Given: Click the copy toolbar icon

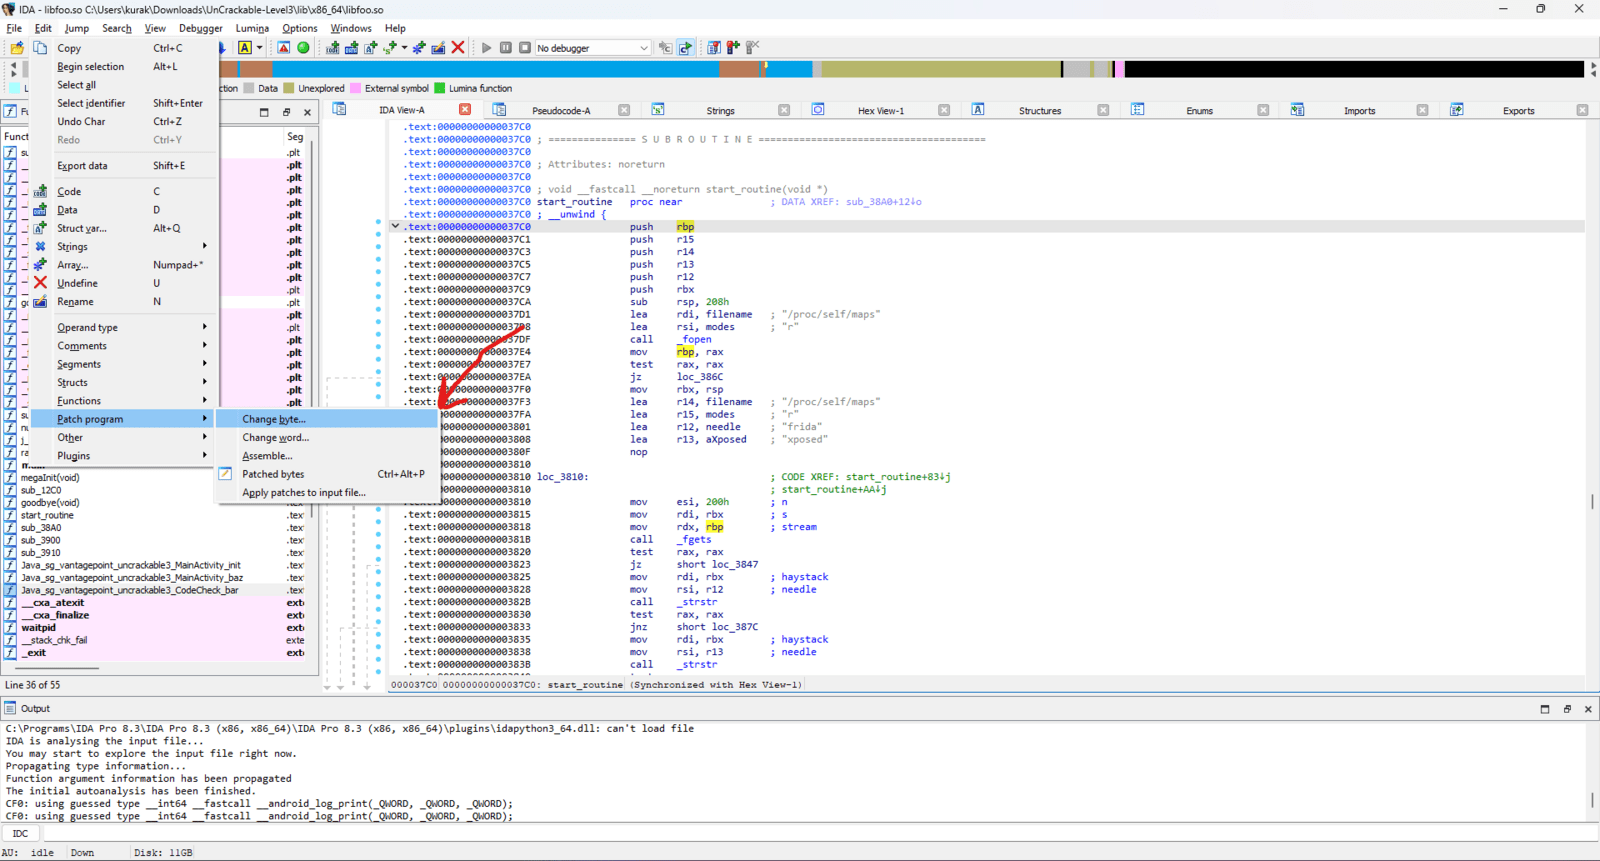Looking at the screenshot, I should 40,48.
